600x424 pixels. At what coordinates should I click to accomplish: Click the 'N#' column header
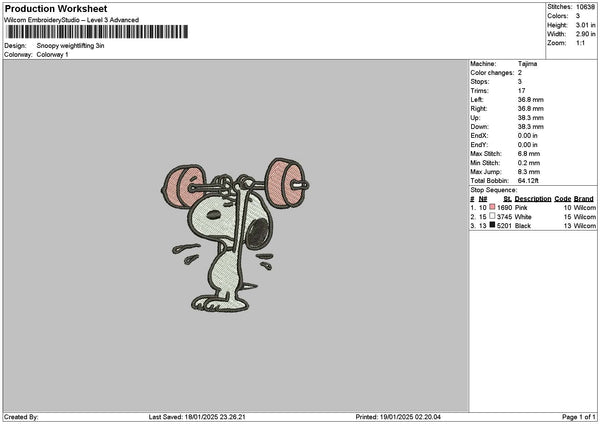click(483, 199)
